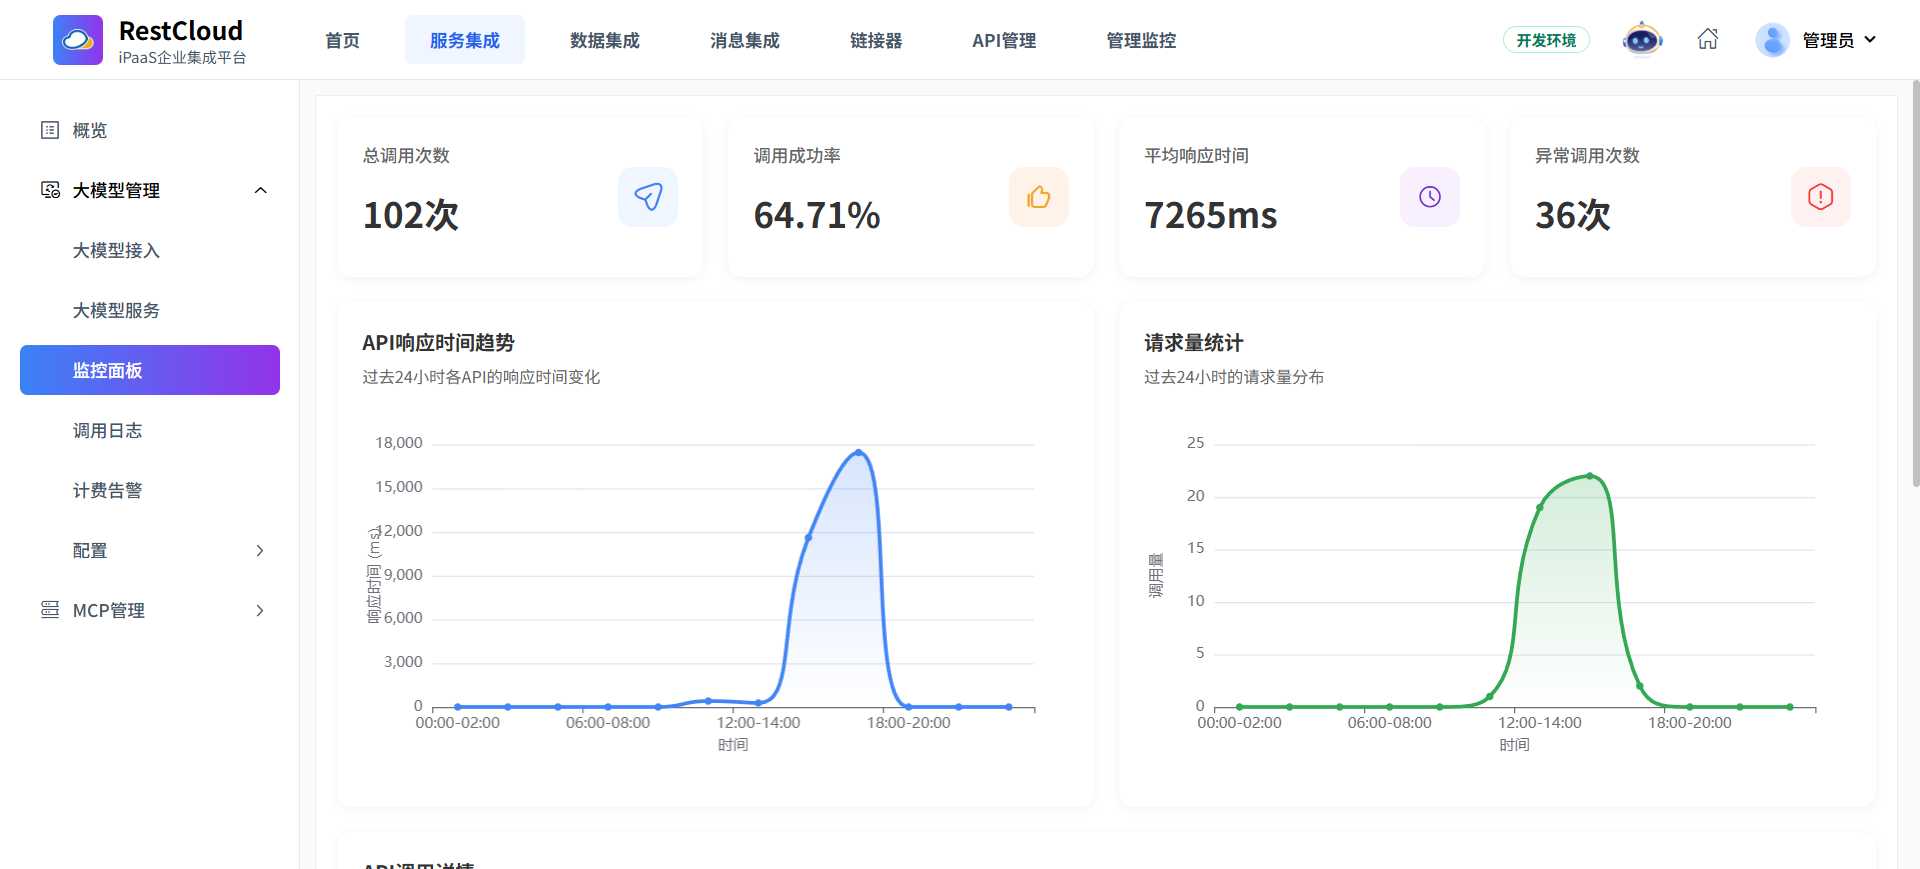The width and height of the screenshot is (1920, 869).
Task: Click the 102次 total calls value
Action: point(411,215)
